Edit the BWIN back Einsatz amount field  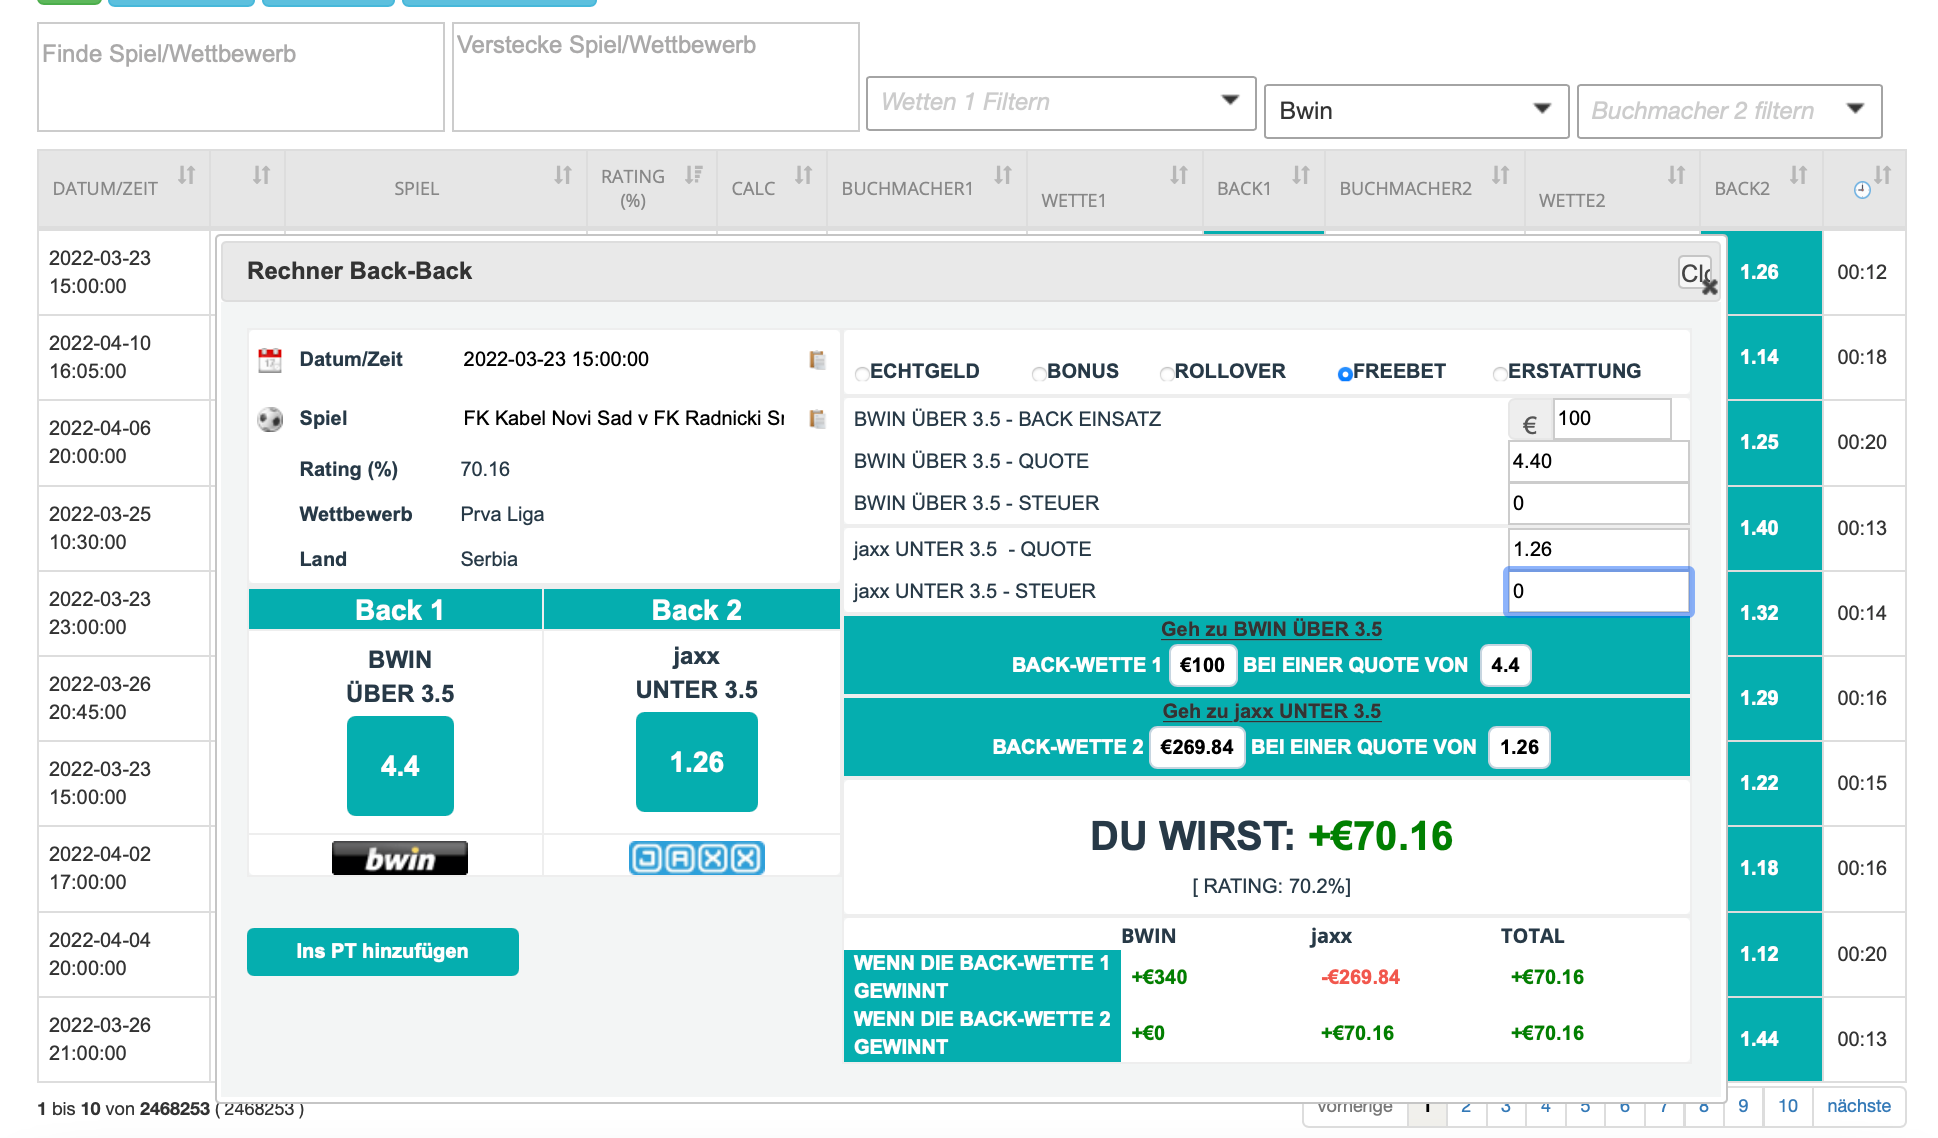click(1611, 419)
